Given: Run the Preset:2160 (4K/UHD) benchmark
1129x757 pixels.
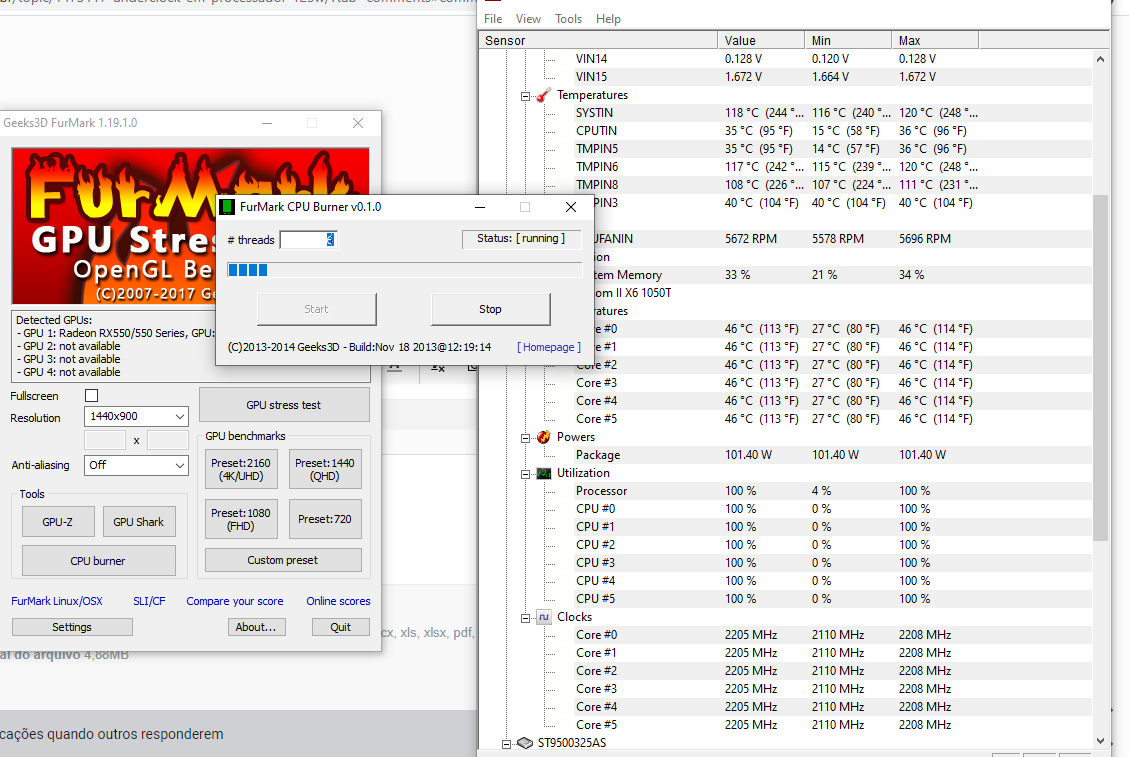Looking at the screenshot, I should click(240, 470).
